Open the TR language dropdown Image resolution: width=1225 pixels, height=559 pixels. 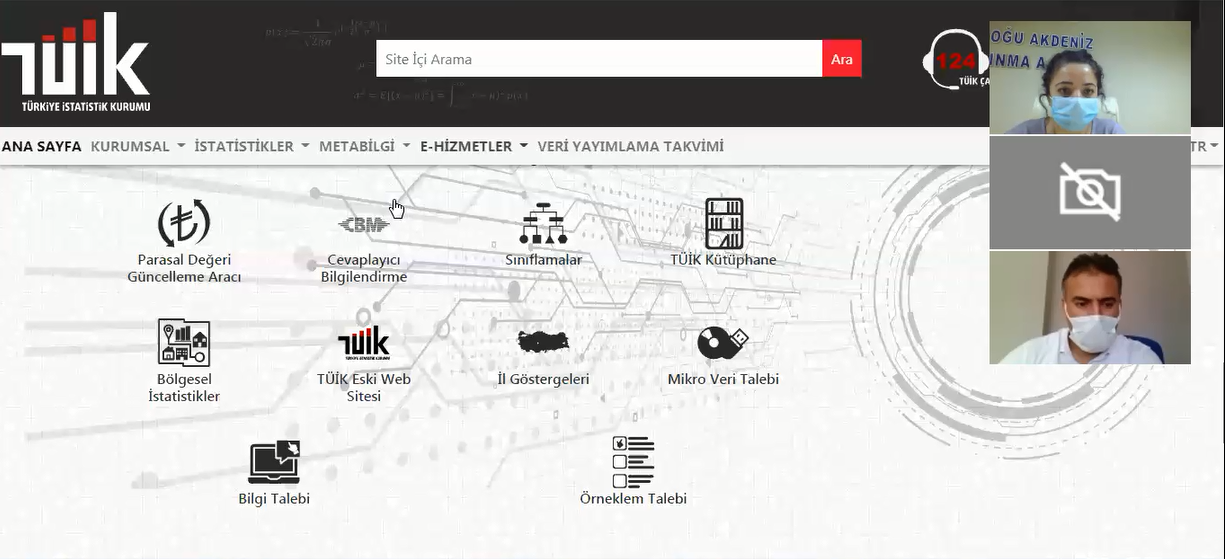click(x=1204, y=146)
